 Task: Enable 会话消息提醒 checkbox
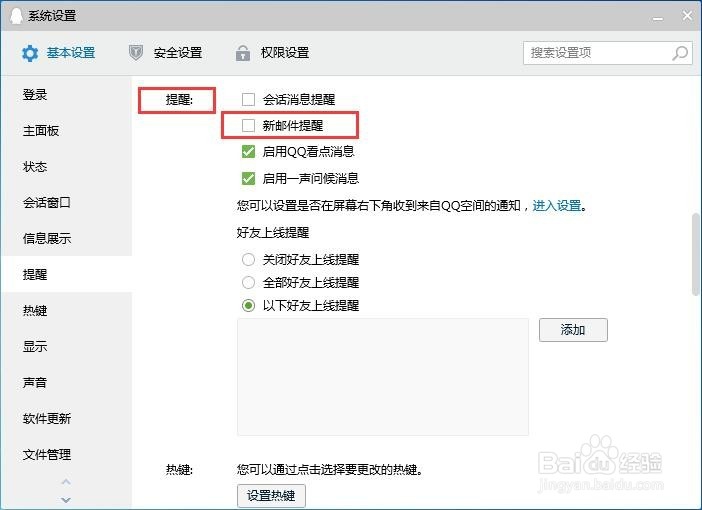[248, 99]
